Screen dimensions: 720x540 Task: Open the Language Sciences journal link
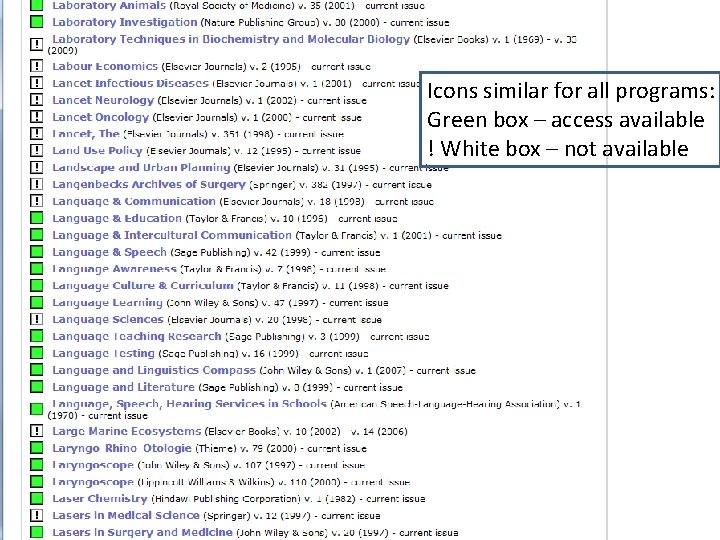108,319
